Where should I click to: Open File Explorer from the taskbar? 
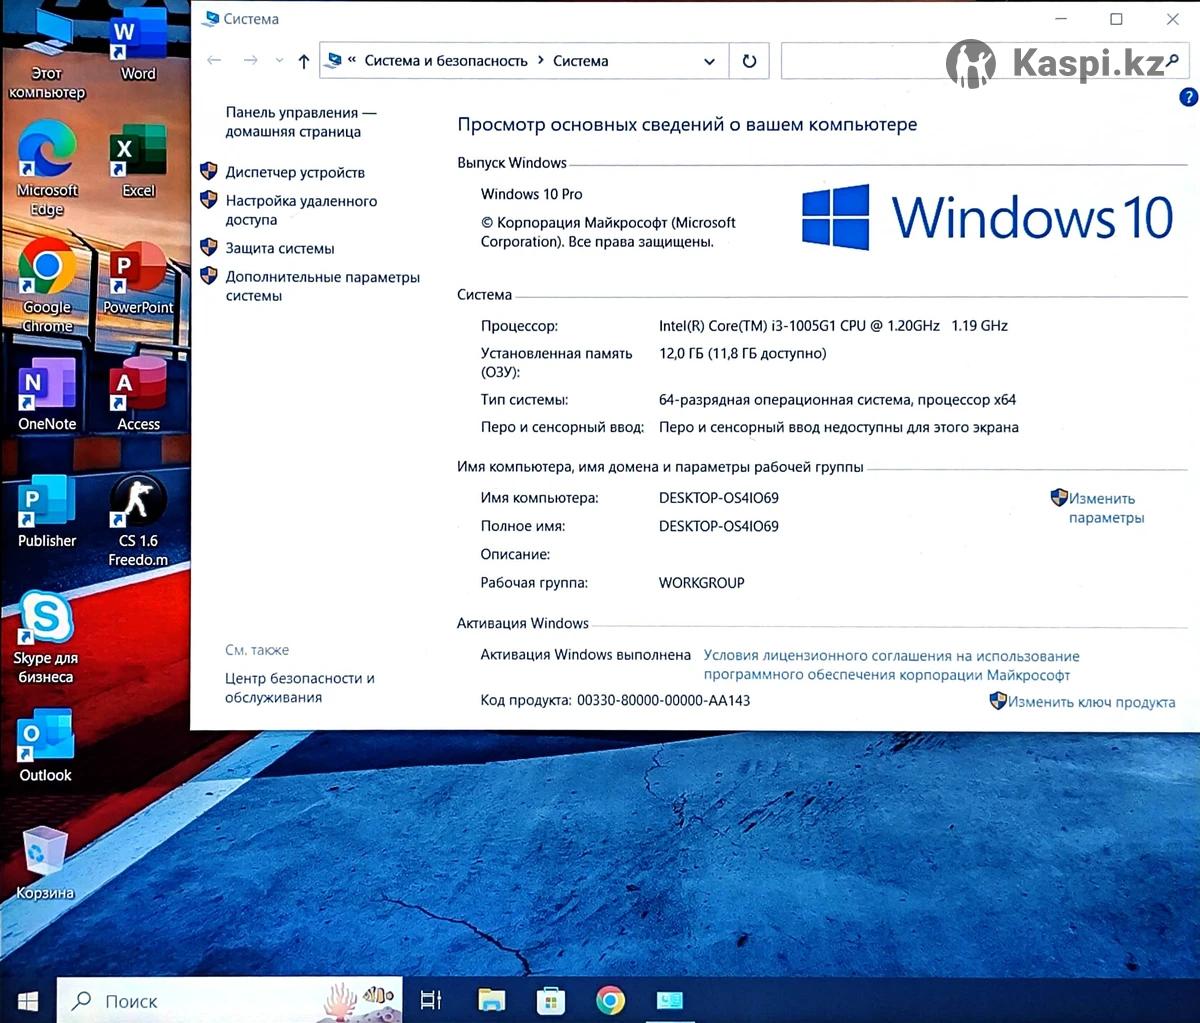coord(491,1000)
